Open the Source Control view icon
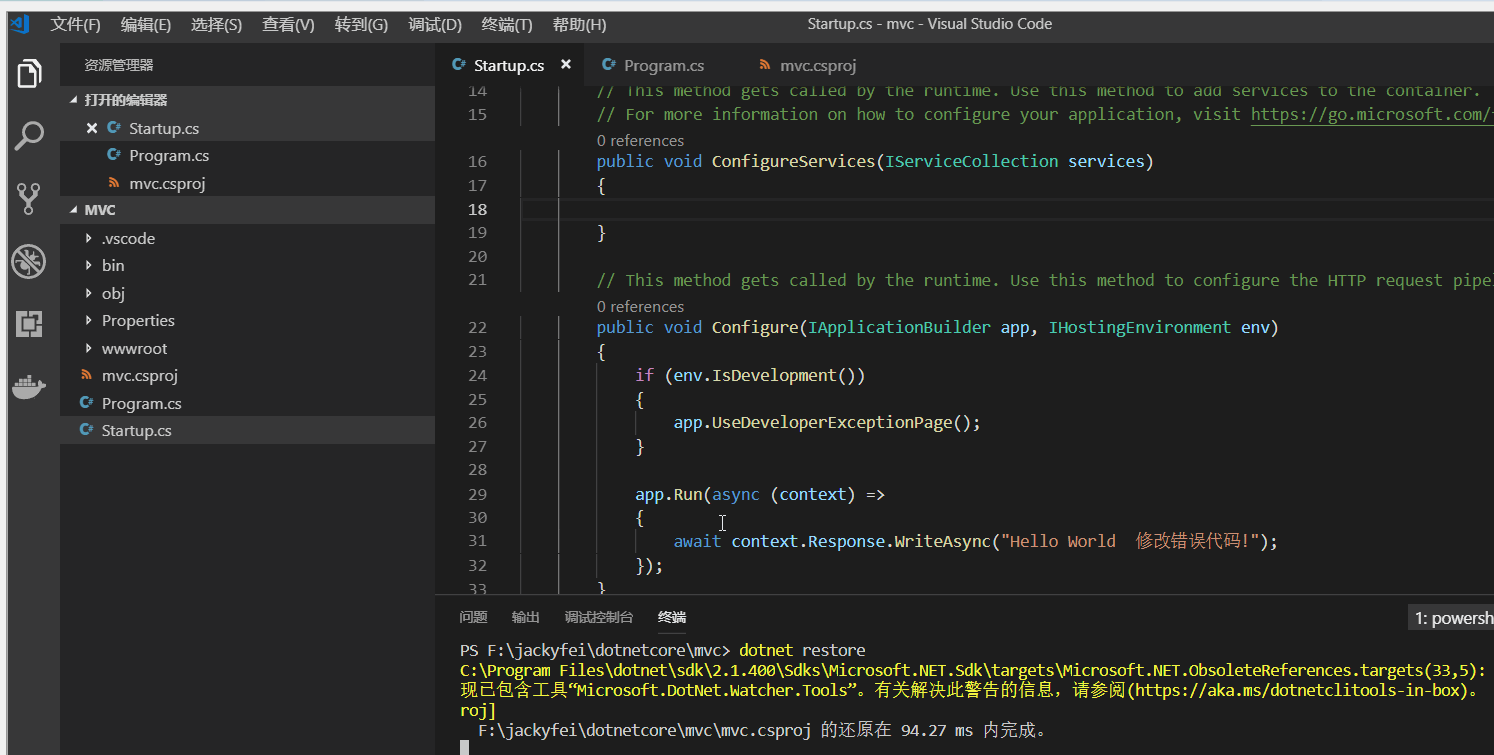This screenshot has height=755, width=1494. (x=29, y=199)
